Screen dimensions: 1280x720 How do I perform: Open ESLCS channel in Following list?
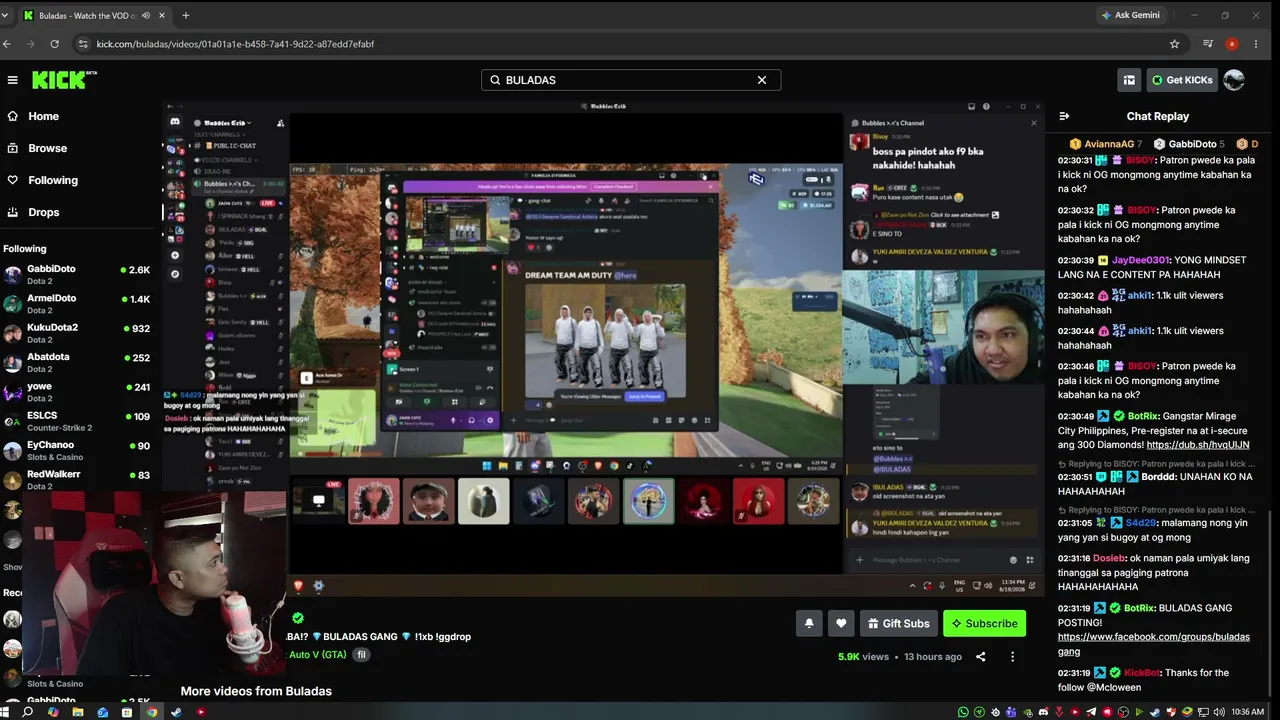[77, 421]
